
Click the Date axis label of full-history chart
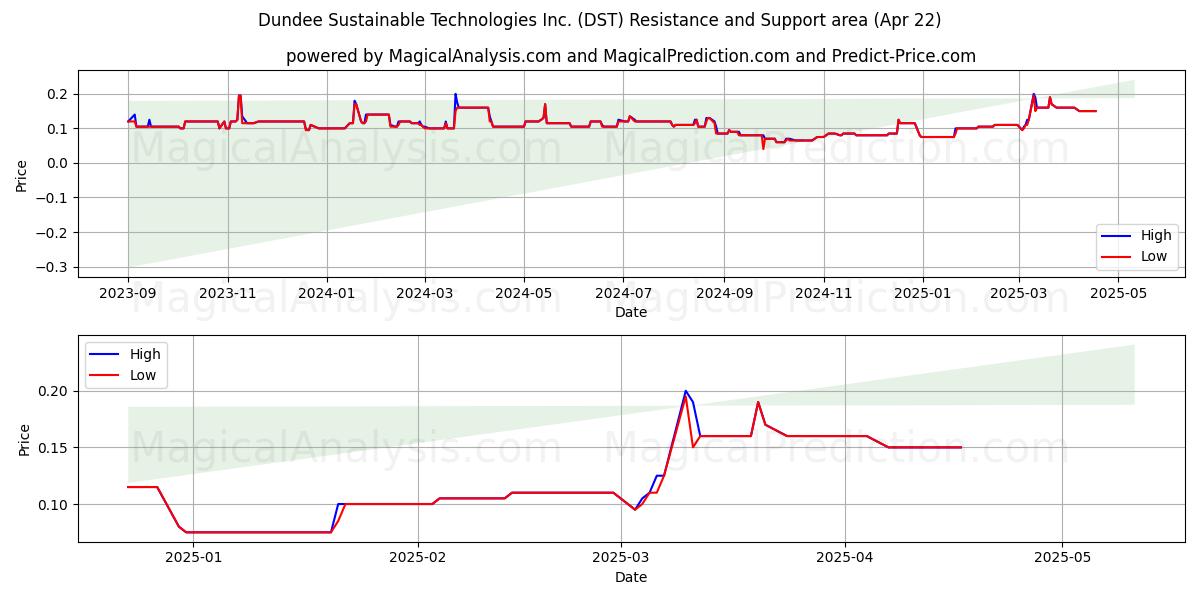(x=631, y=312)
